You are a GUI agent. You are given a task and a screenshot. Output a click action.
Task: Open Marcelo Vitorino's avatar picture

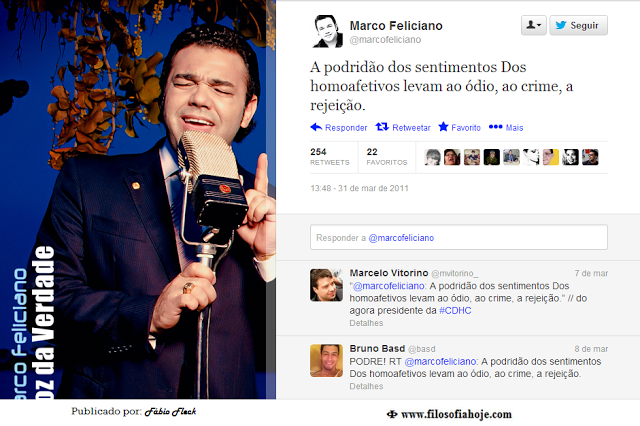click(x=326, y=285)
